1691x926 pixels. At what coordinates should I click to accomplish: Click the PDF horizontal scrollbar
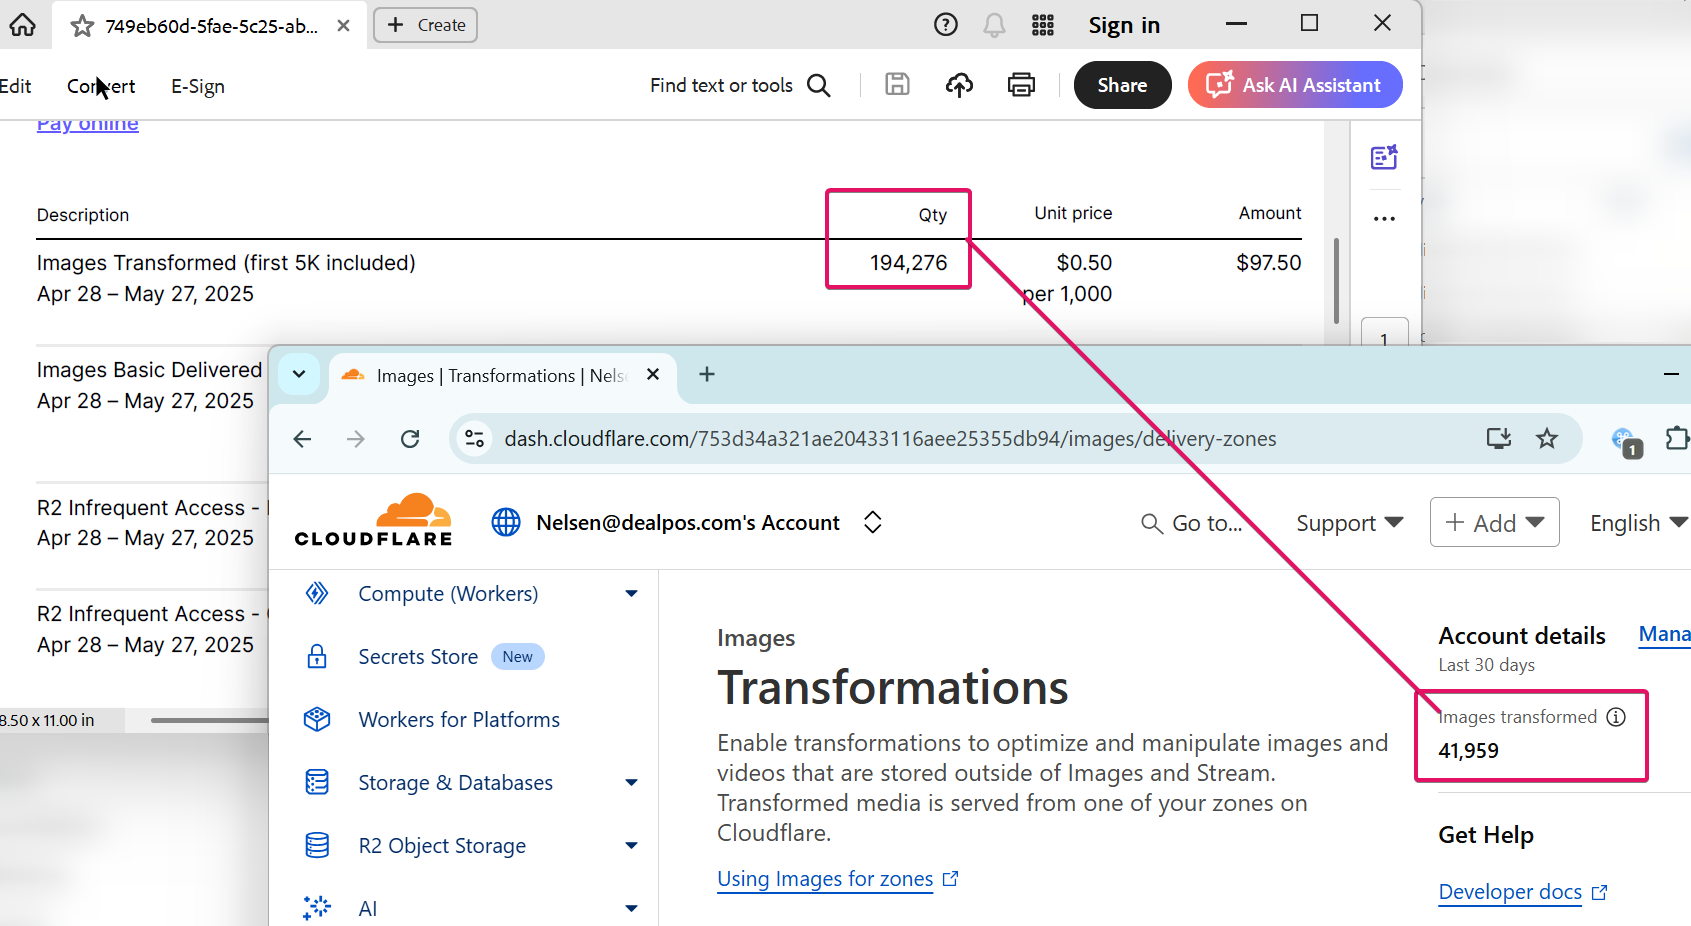pos(209,720)
